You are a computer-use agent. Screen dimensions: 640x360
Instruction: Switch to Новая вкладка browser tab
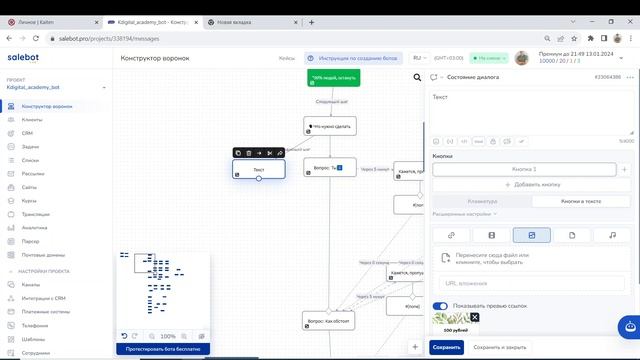coord(252,22)
